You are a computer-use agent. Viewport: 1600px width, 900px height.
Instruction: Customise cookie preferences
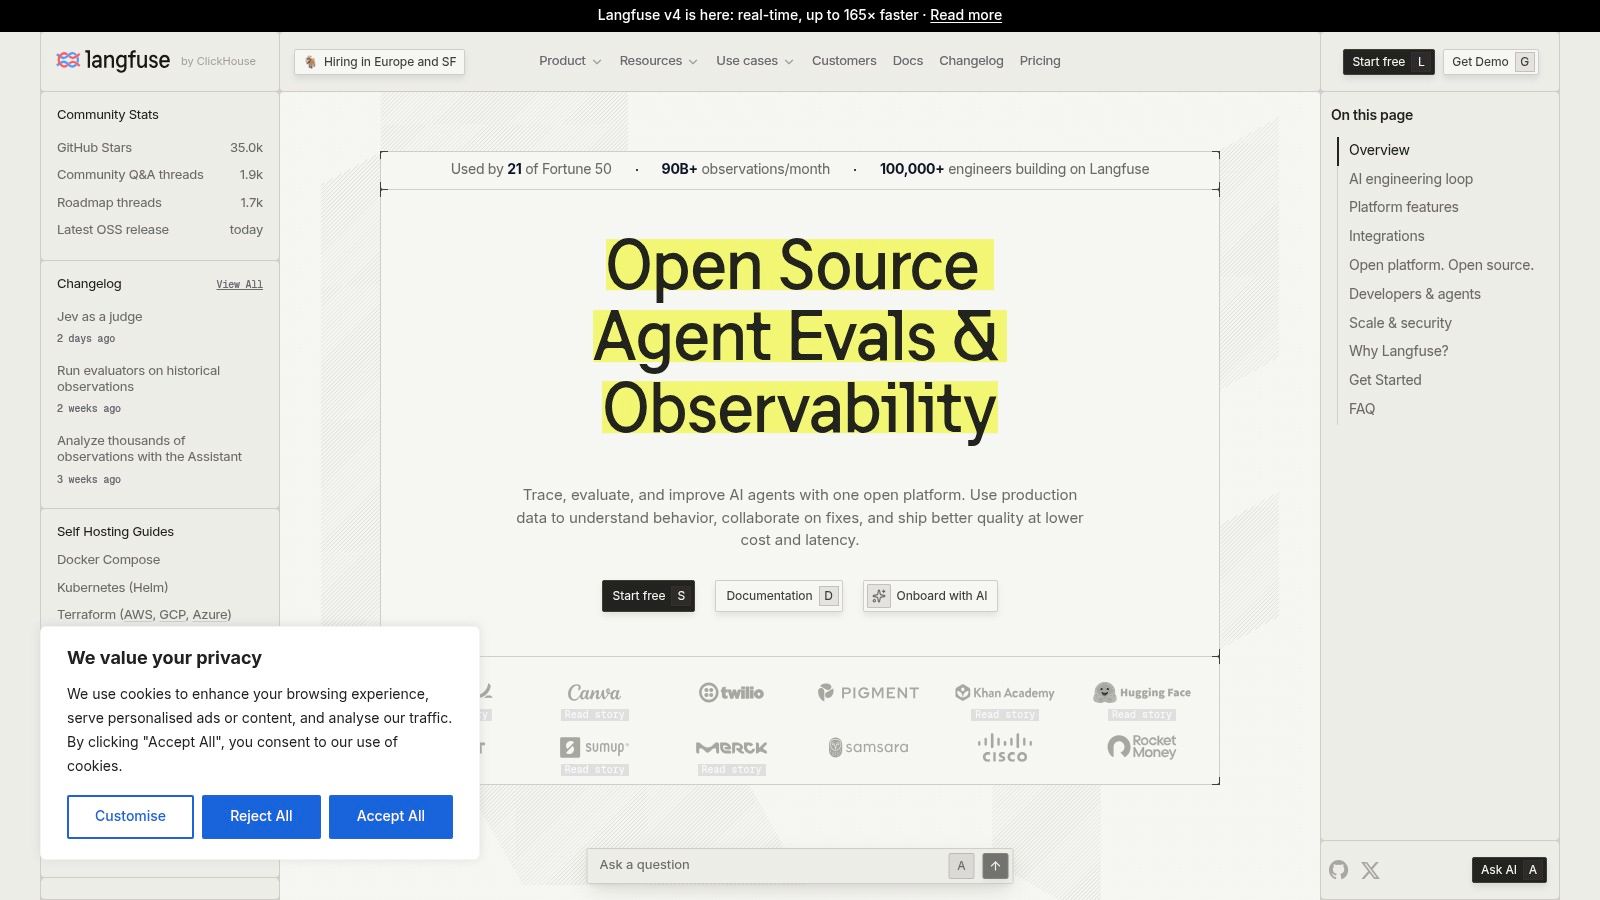coord(130,817)
